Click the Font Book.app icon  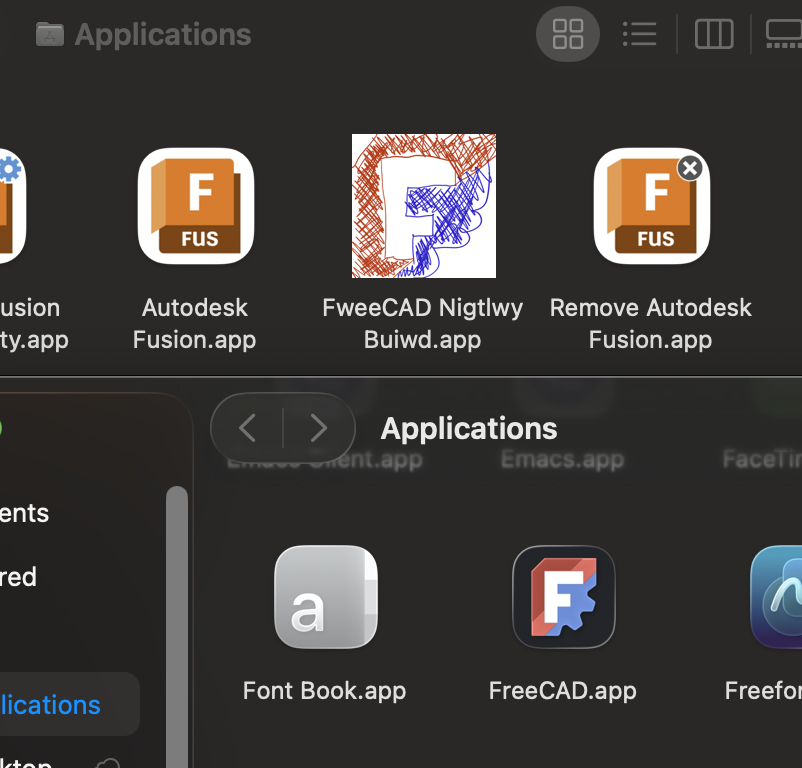326,597
